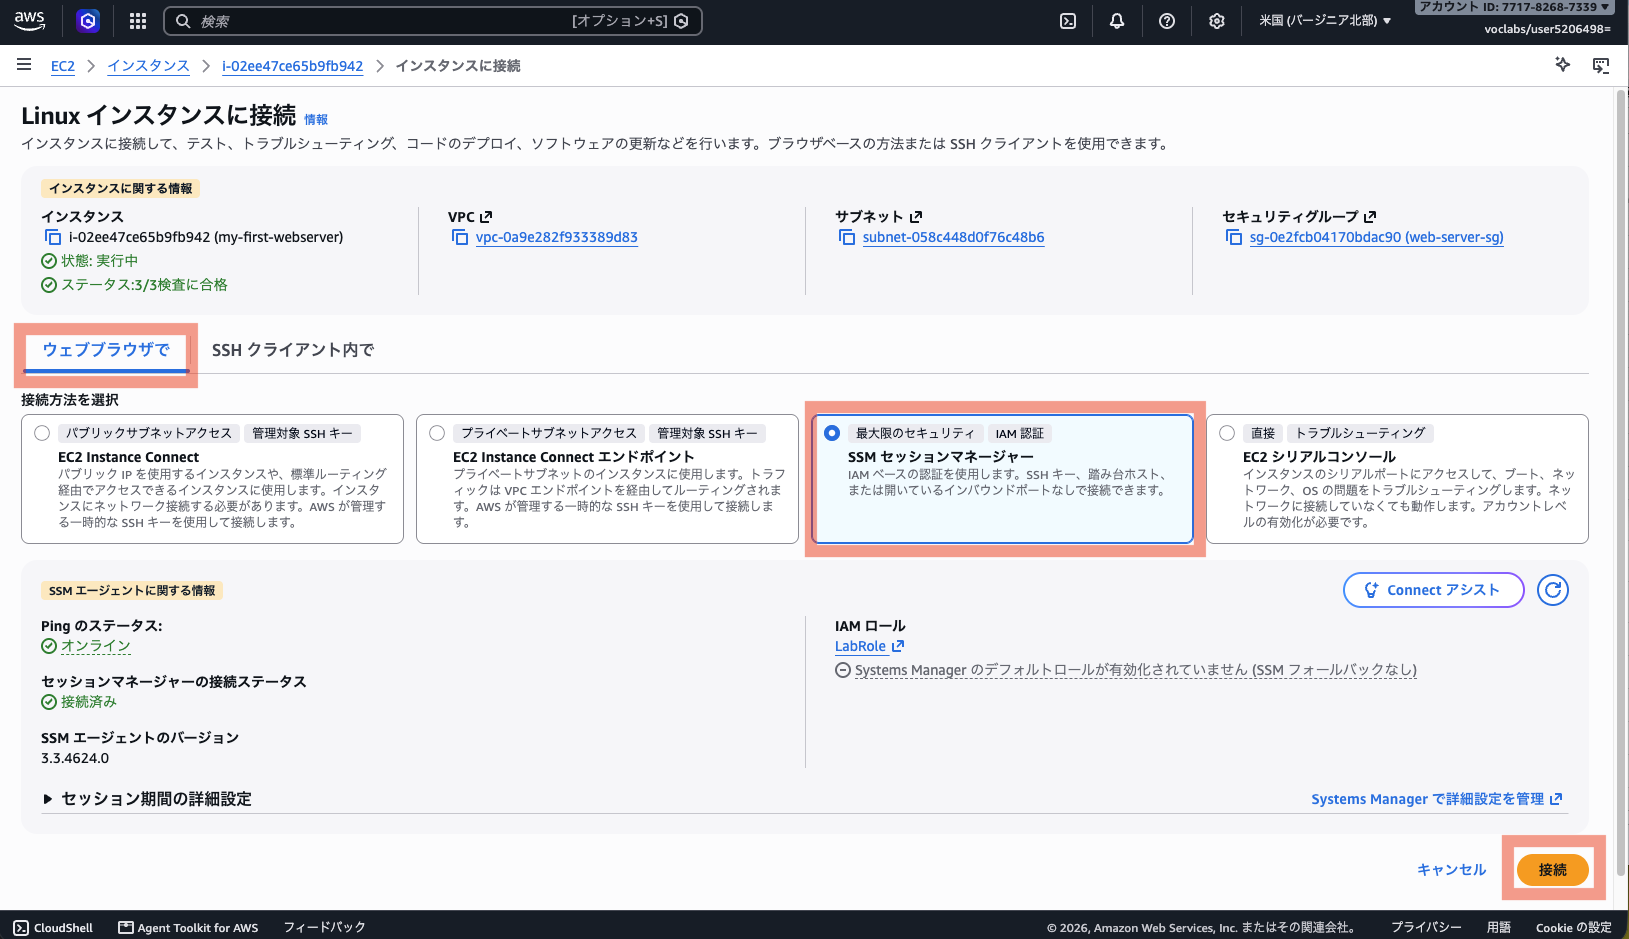Viewport: 1629px width, 939px height.
Task: Select EC2 シリアルコンソール radio option
Action: point(1227,433)
